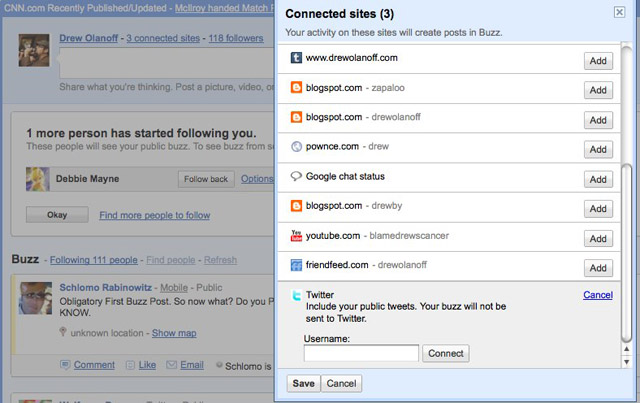This screenshot has width=640, height=403.
Task: Click the Google chat status speech bubble icon
Action: click(296, 176)
